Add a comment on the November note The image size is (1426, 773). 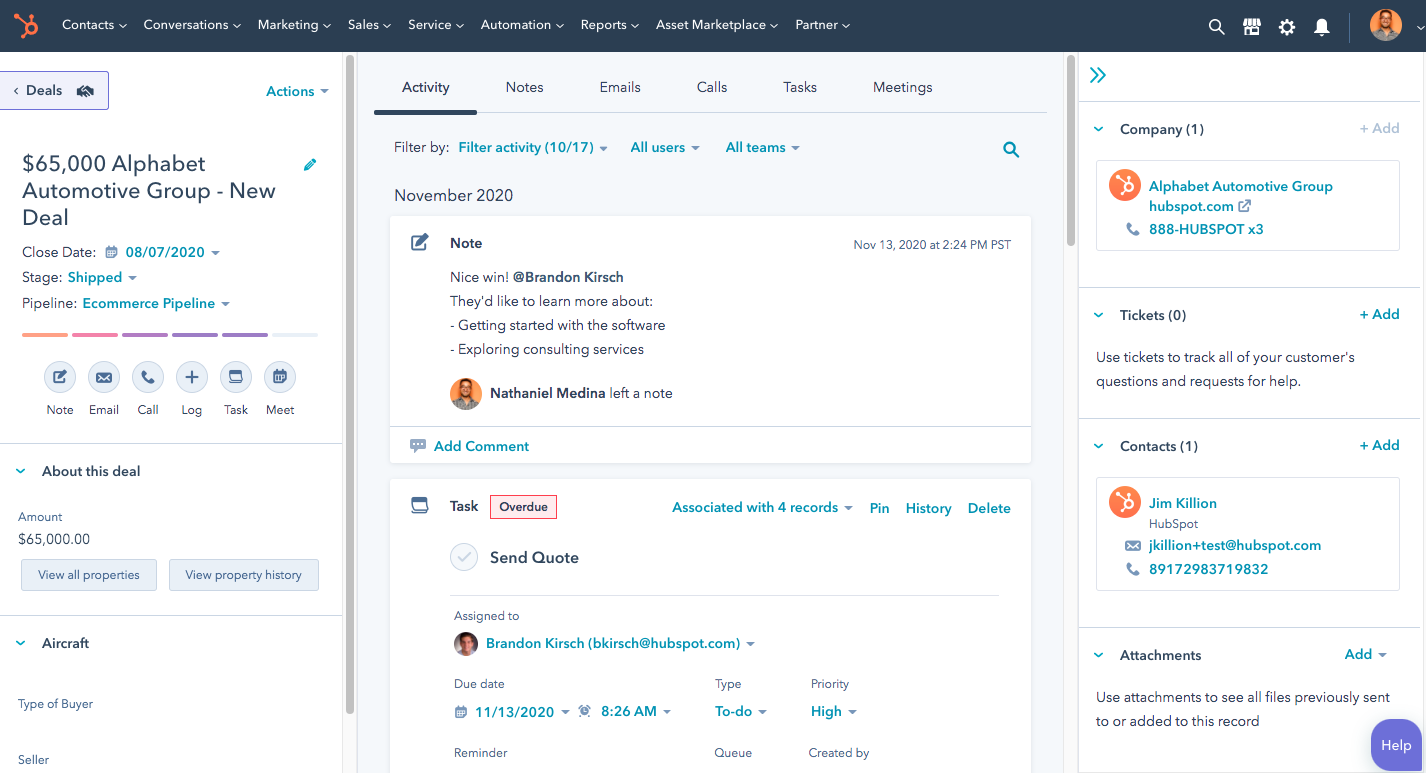(x=480, y=445)
